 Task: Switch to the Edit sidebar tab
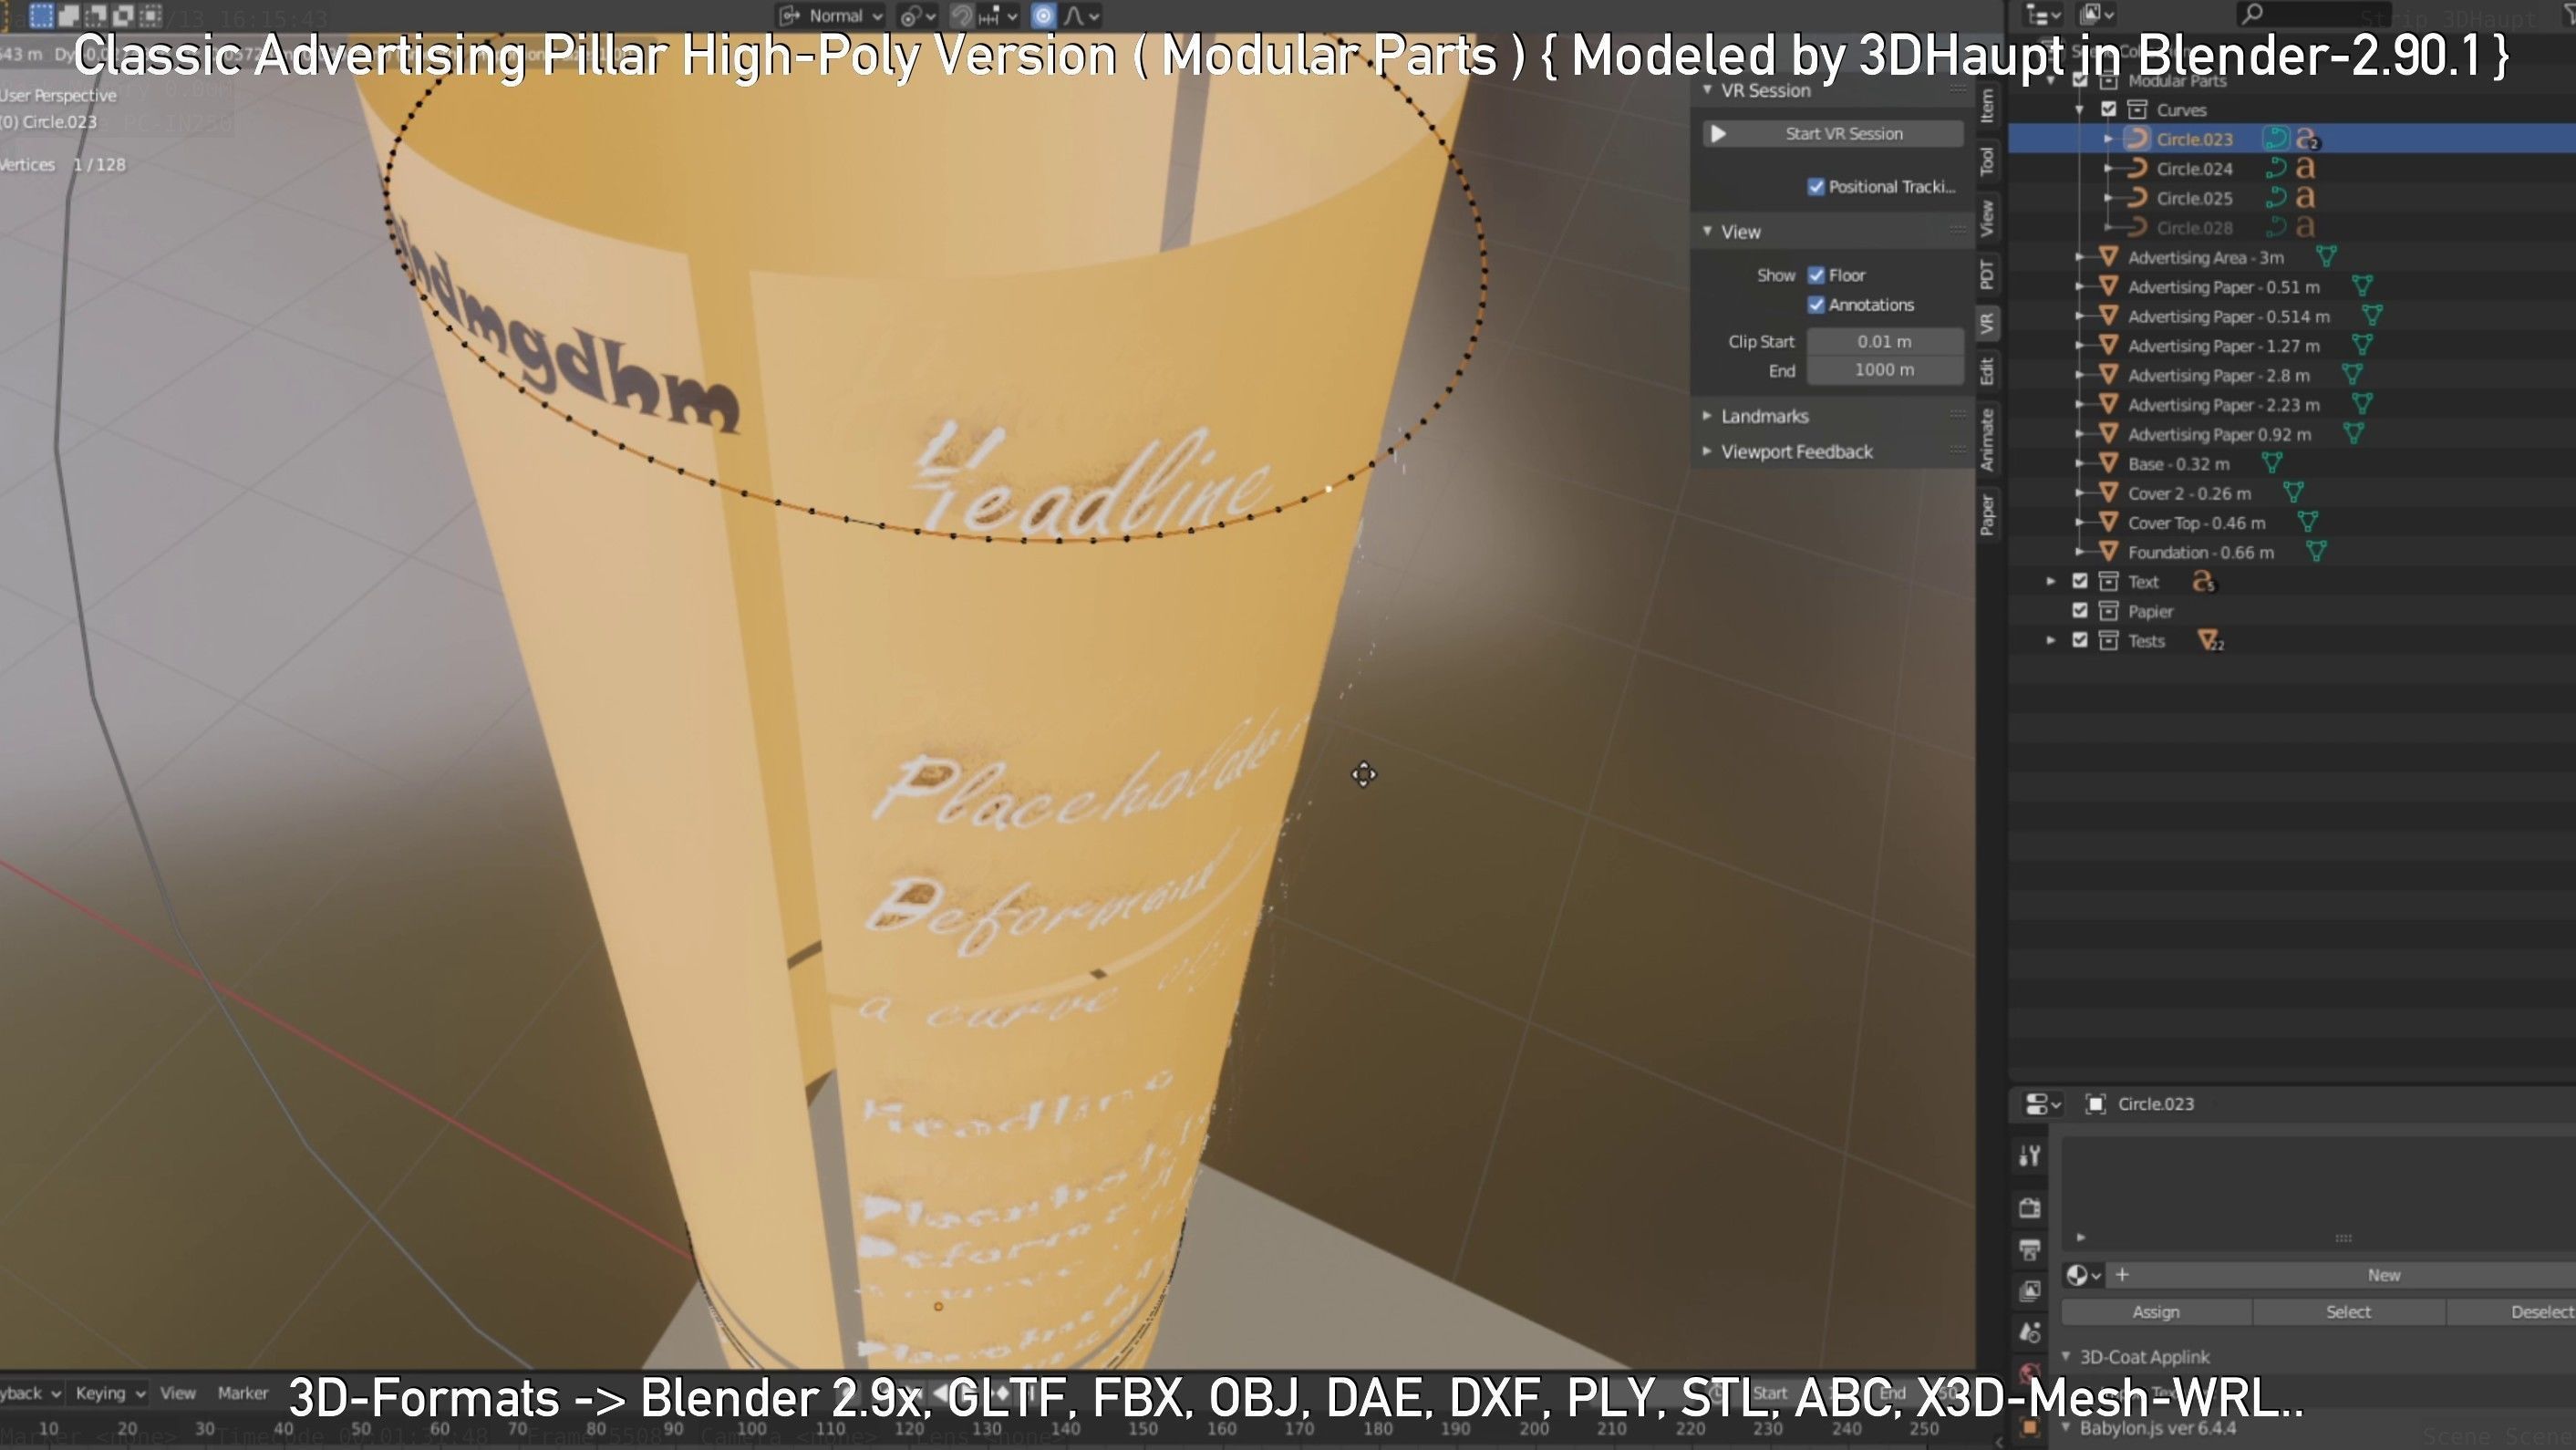pos(1987,371)
